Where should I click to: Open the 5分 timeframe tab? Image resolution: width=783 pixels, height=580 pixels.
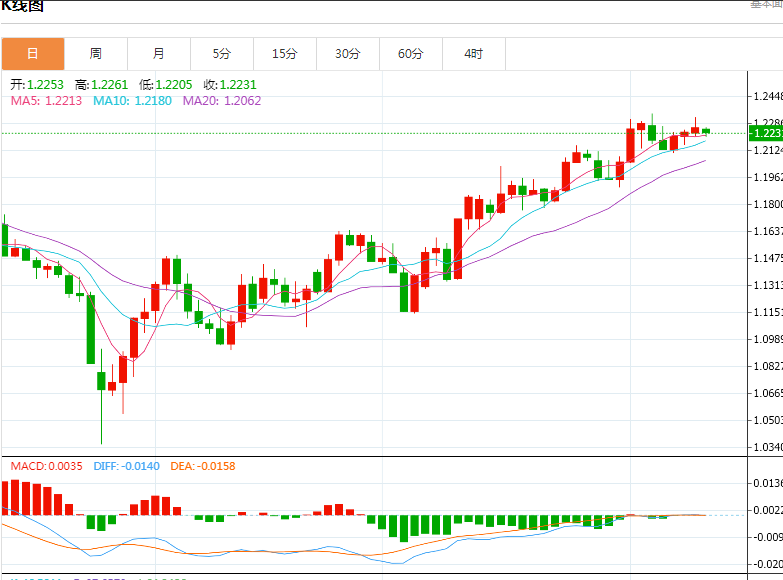pyautogui.click(x=222, y=54)
